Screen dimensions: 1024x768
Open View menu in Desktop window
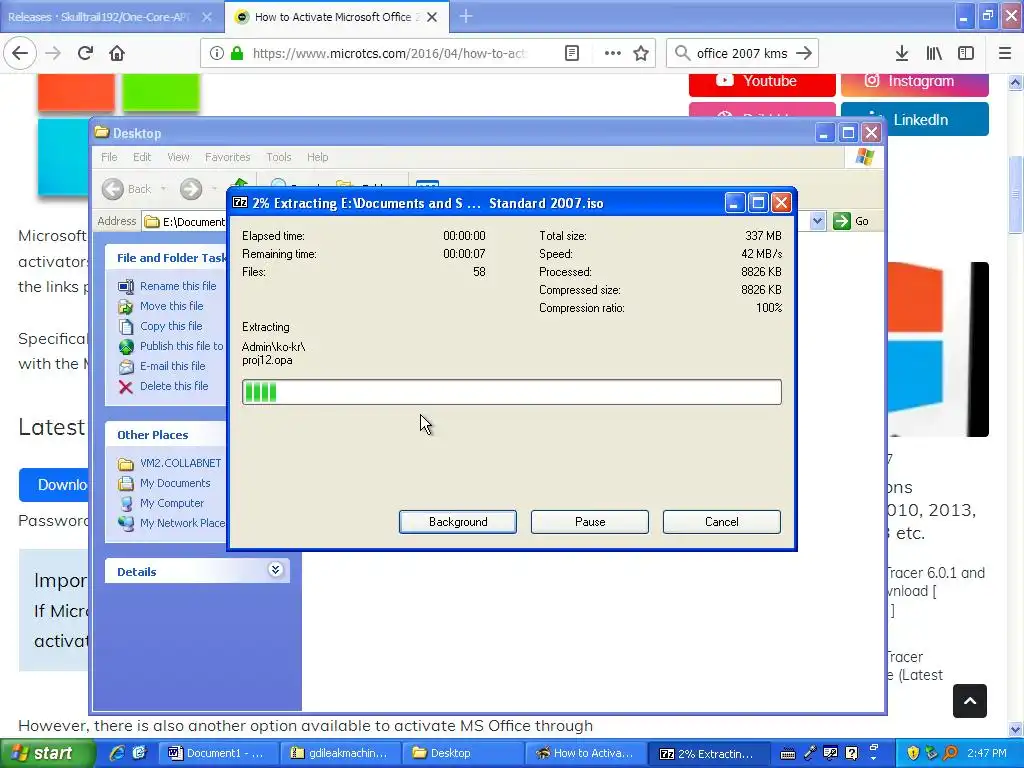pyautogui.click(x=178, y=157)
